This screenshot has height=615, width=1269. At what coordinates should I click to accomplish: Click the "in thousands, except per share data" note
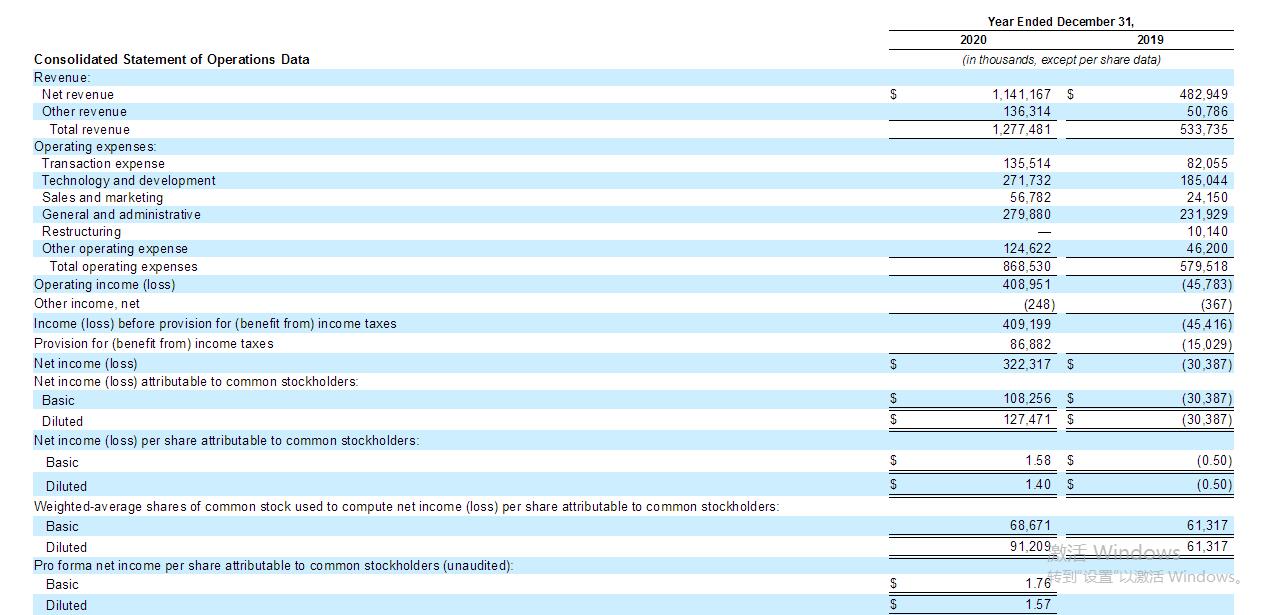[1061, 60]
